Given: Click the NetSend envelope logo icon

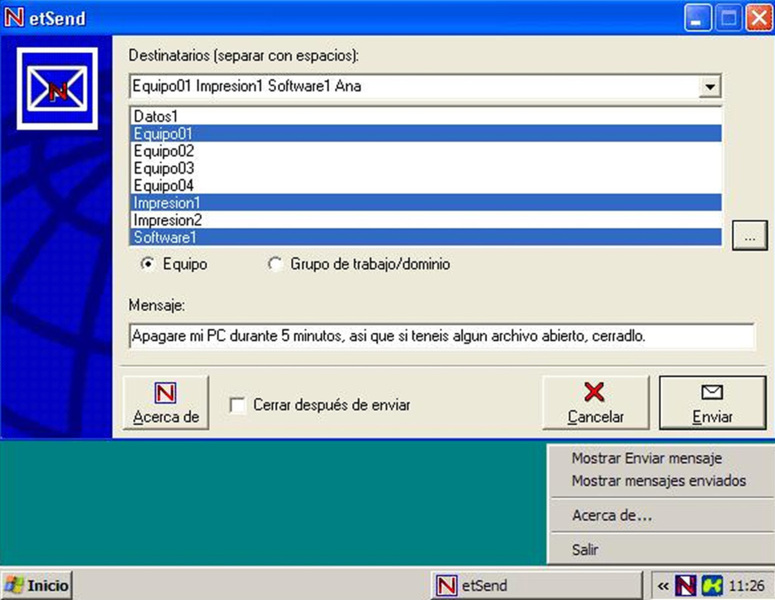Looking at the screenshot, I should 57,89.
